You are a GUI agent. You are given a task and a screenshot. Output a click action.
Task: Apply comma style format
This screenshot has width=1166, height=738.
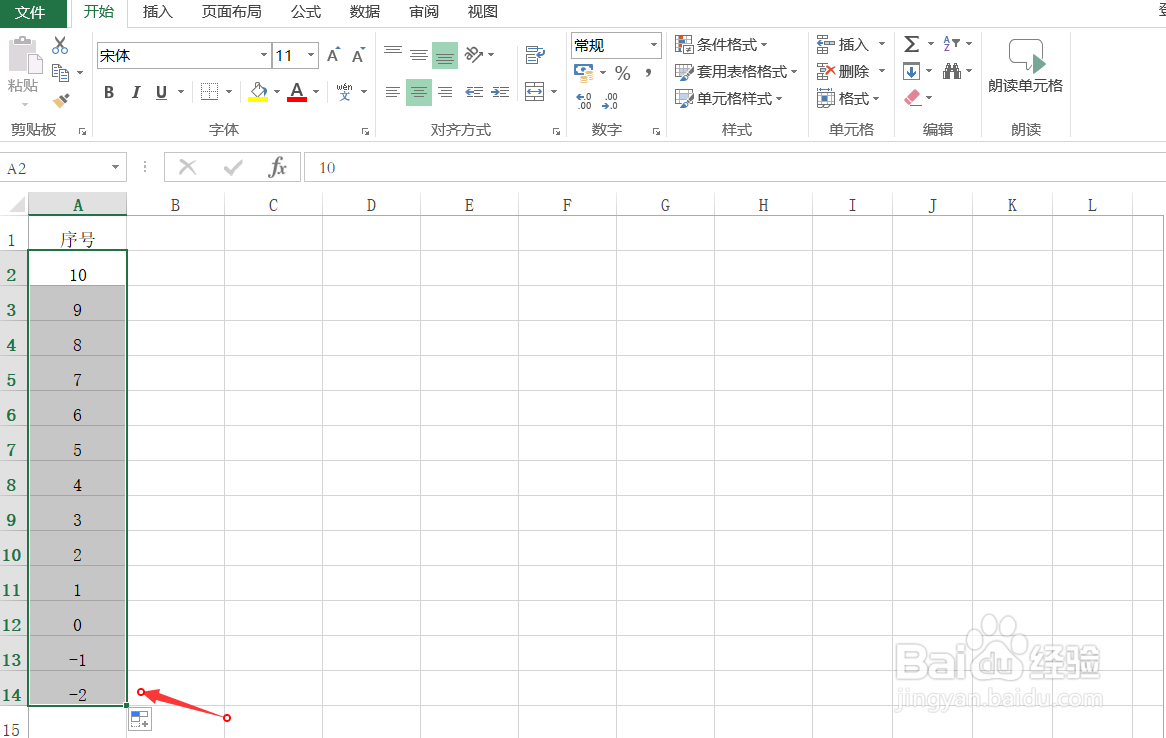click(x=648, y=73)
